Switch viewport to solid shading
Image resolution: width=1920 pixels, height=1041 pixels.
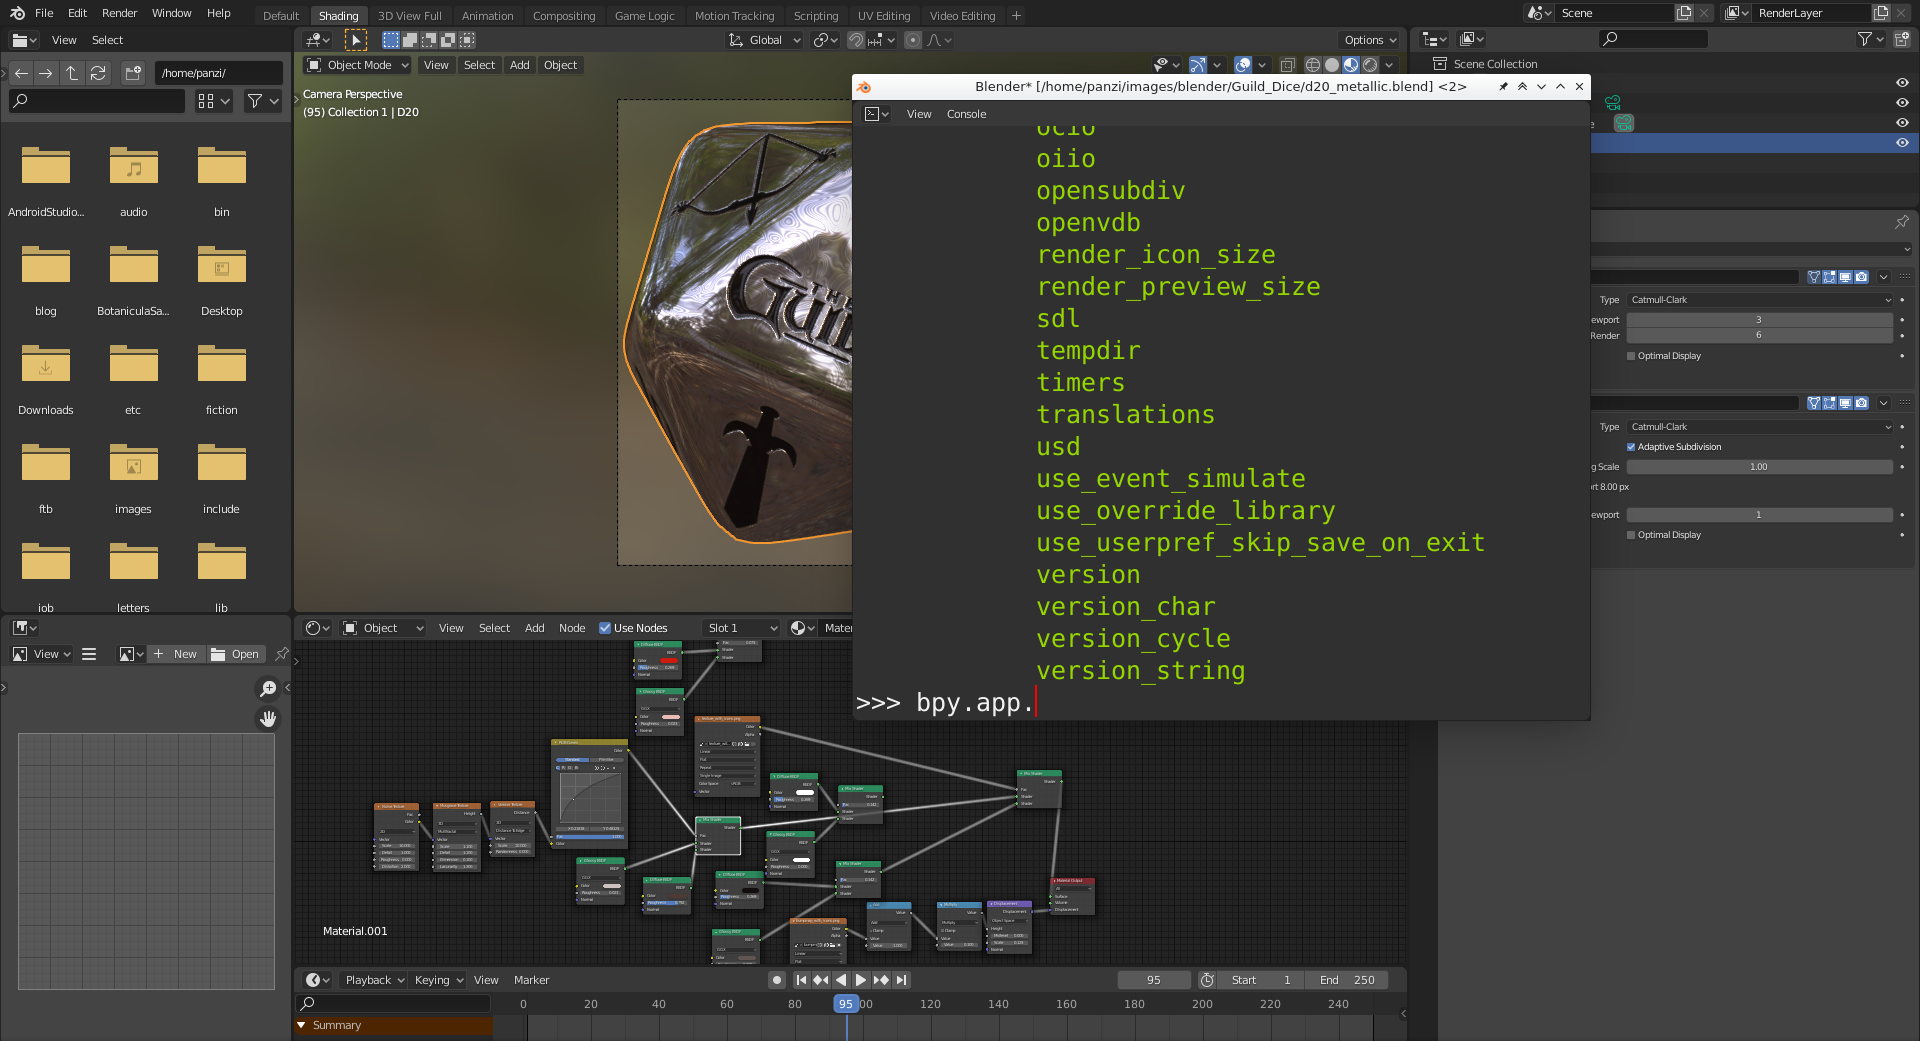pos(1332,65)
